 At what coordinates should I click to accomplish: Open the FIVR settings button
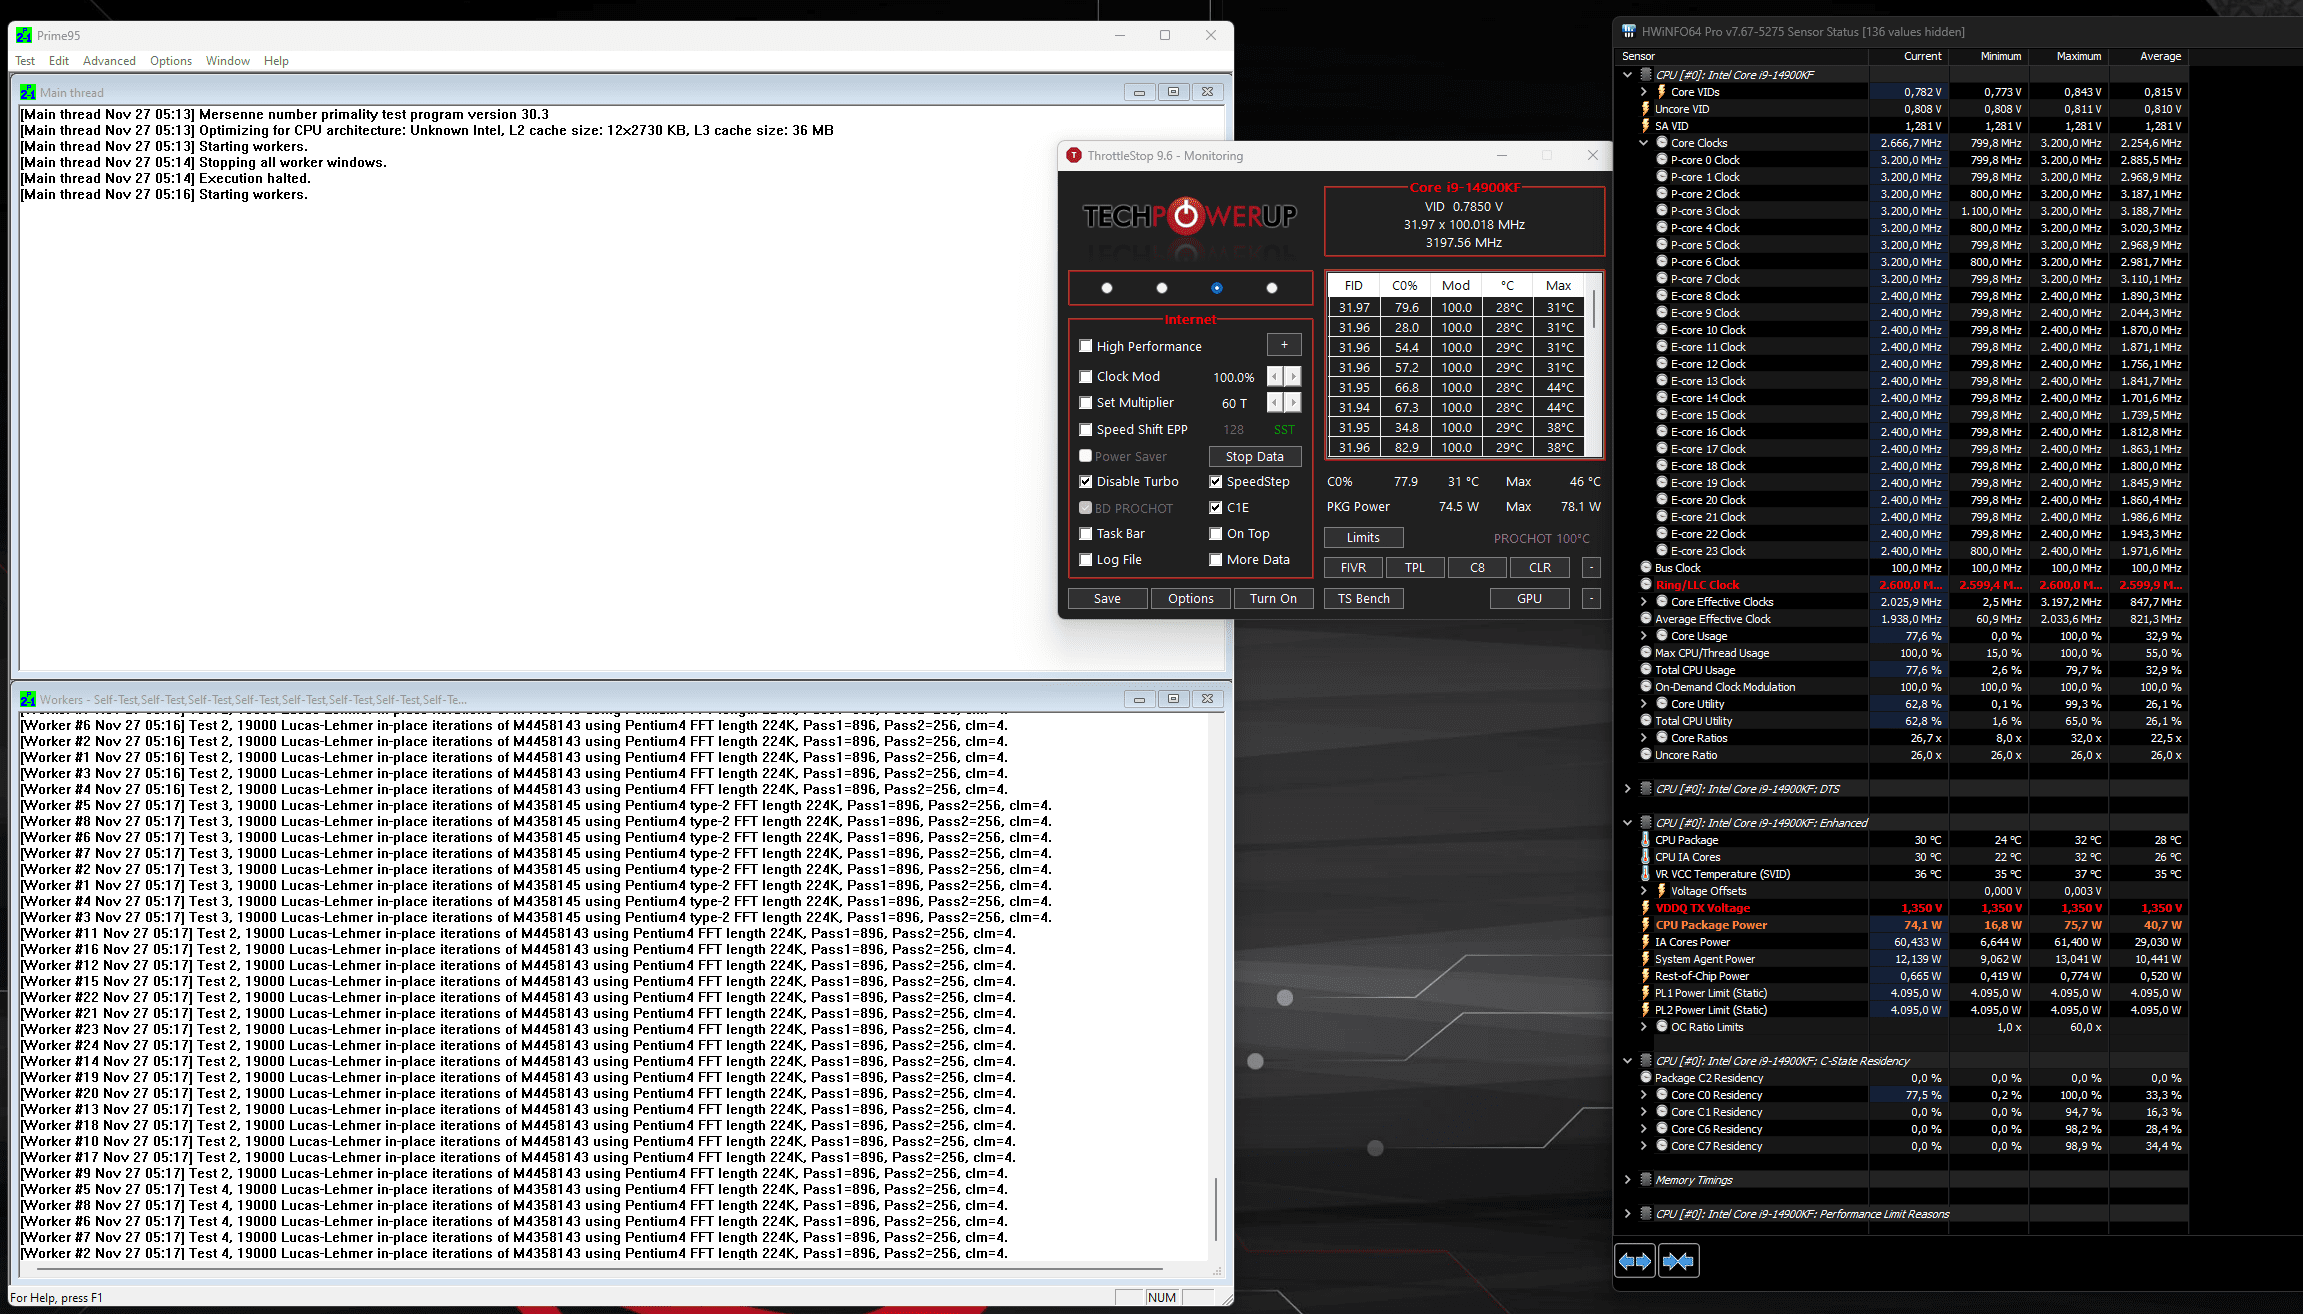pos(1353,567)
